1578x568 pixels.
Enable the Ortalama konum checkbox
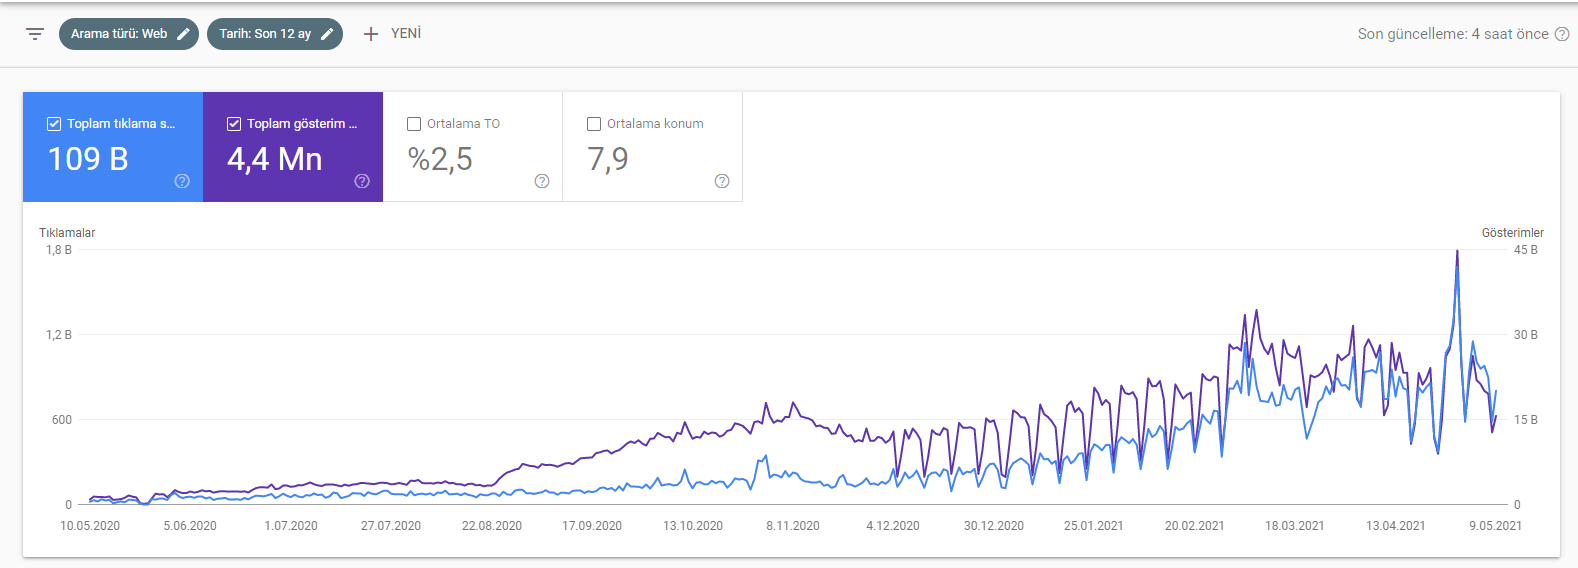(x=594, y=124)
